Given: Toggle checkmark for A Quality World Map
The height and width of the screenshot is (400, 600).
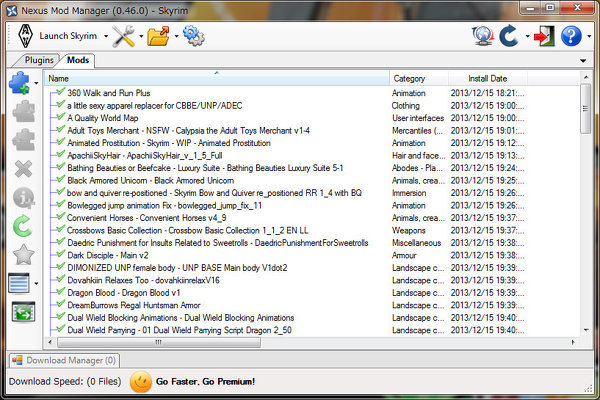Looking at the screenshot, I should 61,118.
